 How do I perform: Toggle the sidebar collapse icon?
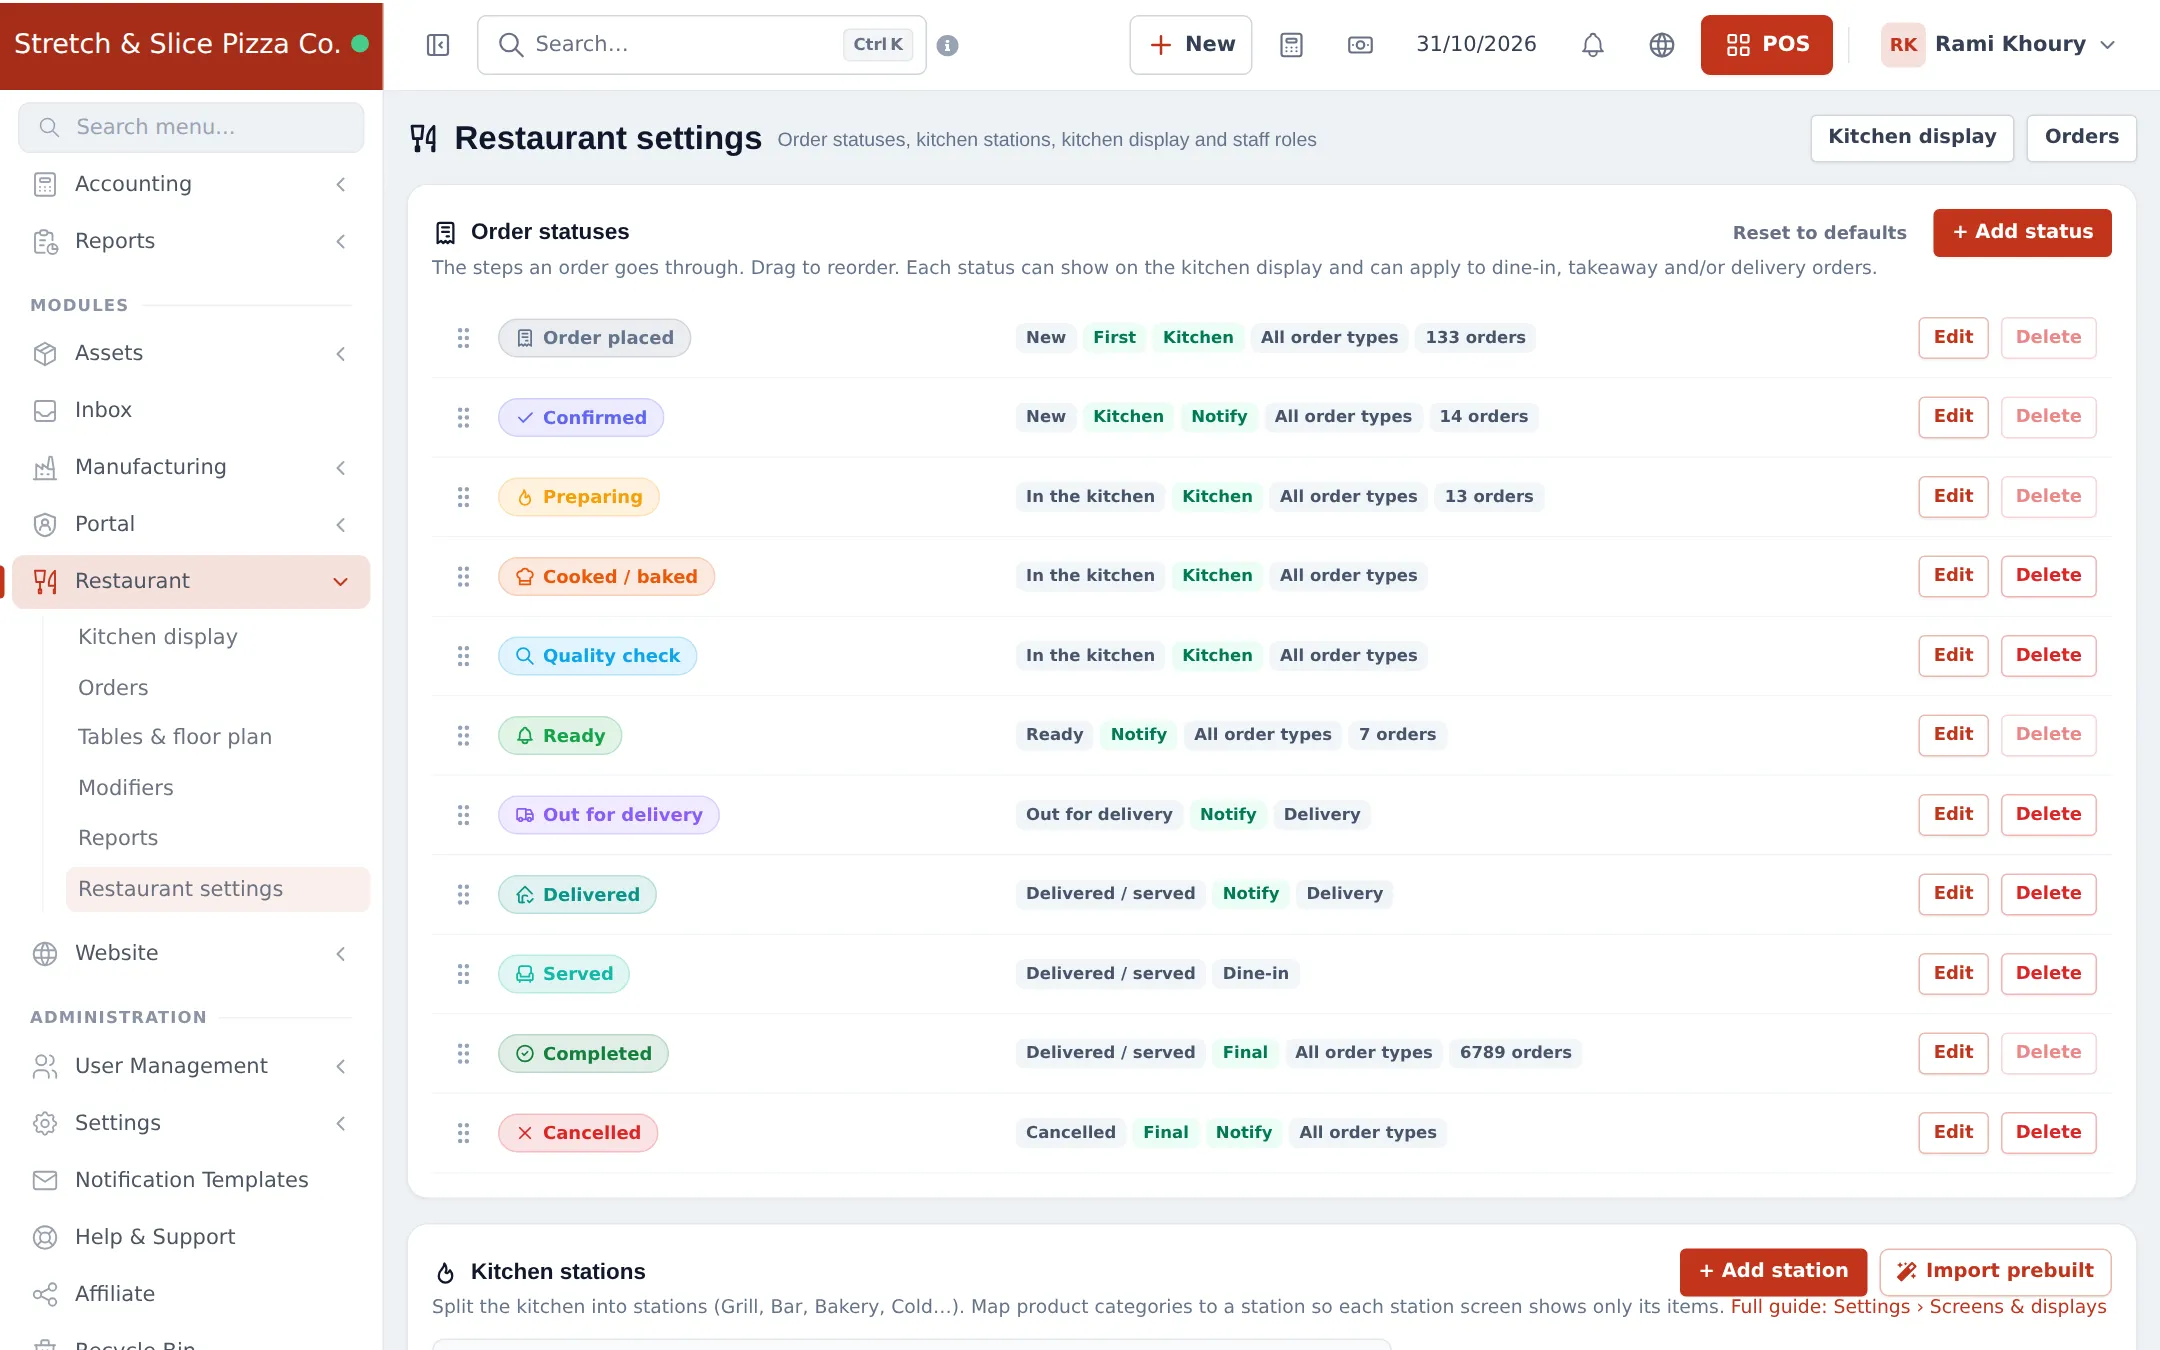[x=438, y=45]
